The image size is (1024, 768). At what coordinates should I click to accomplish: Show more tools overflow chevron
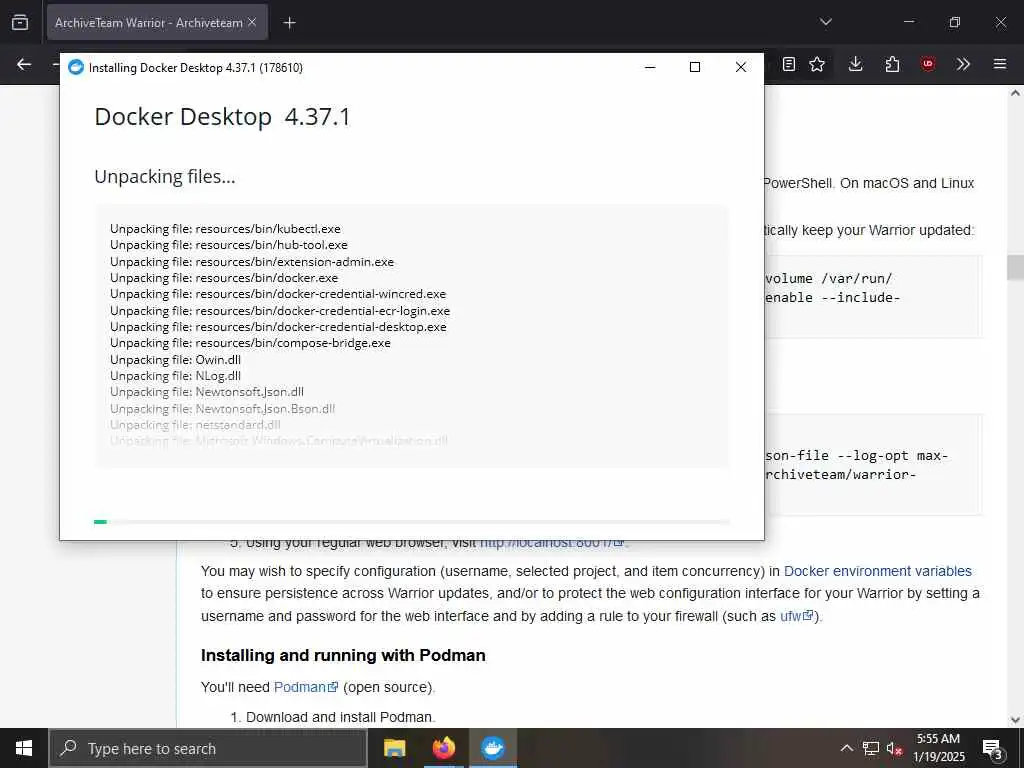(x=963, y=64)
